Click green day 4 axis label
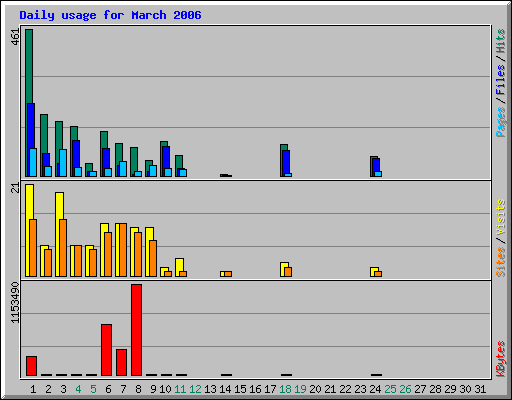Image resolution: width=512 pixels, height=400 pixels. coord(78,389)
